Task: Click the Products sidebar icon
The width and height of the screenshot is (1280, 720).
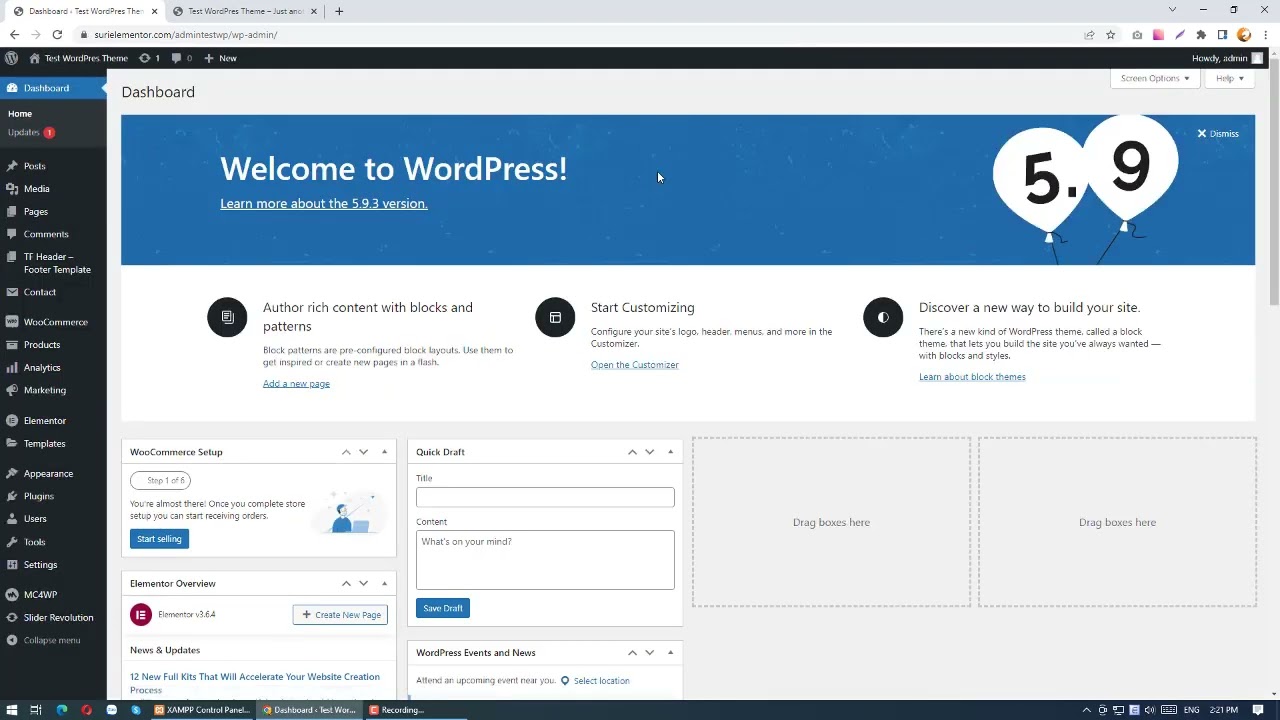Action: point(12,345)
